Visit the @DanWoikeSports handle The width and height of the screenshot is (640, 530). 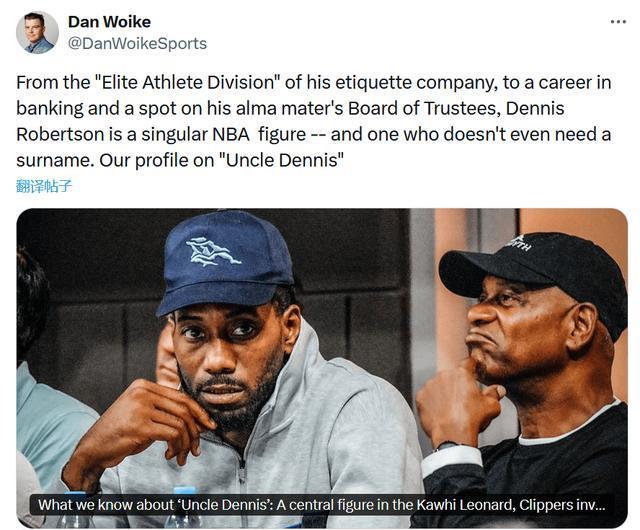point(137,43)
